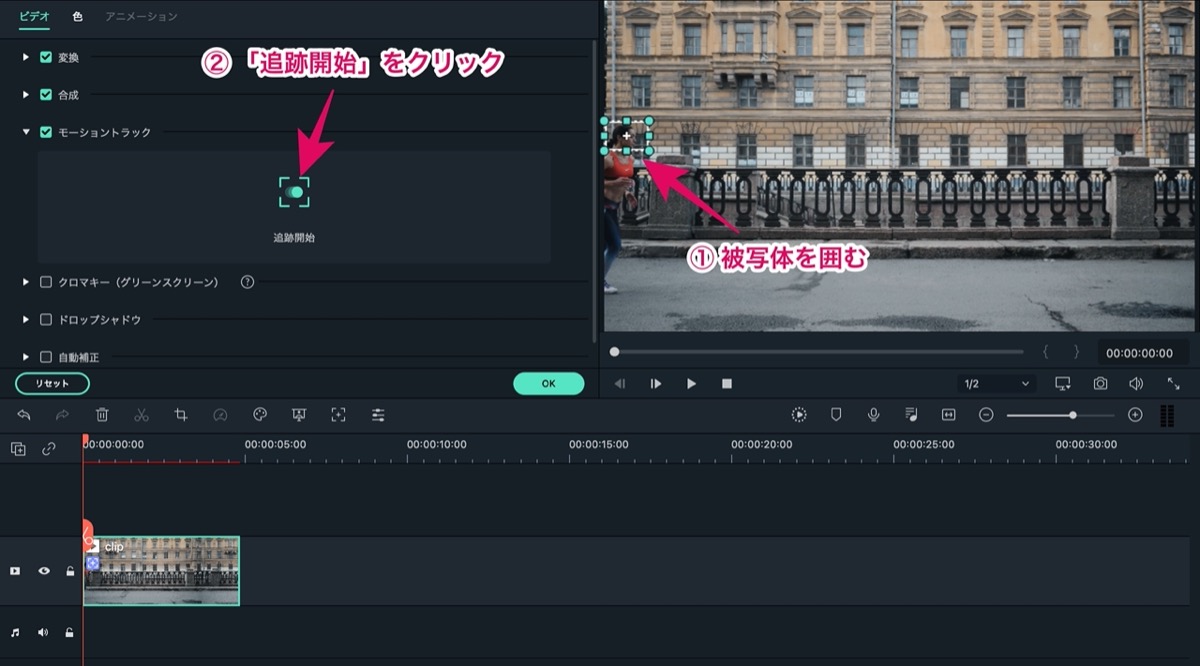Click the preview scrubber progress bar
1200x666 pixels.
click(x=818, y=352)
